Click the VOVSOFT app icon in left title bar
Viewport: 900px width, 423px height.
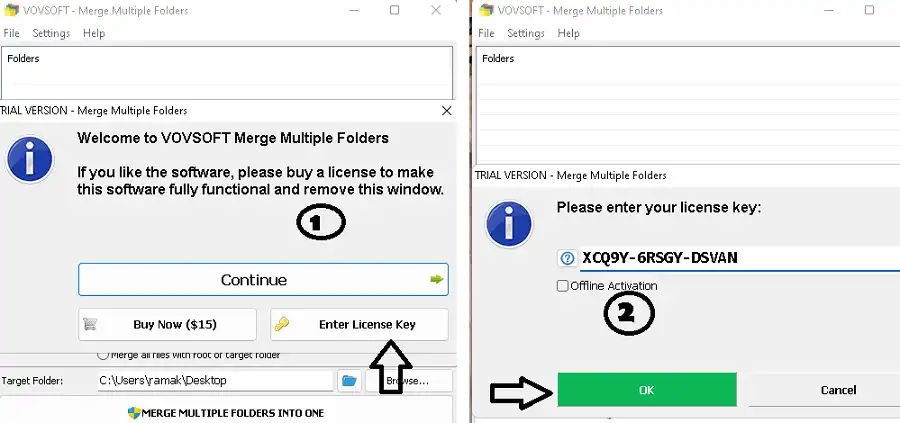tap(12, 10)
